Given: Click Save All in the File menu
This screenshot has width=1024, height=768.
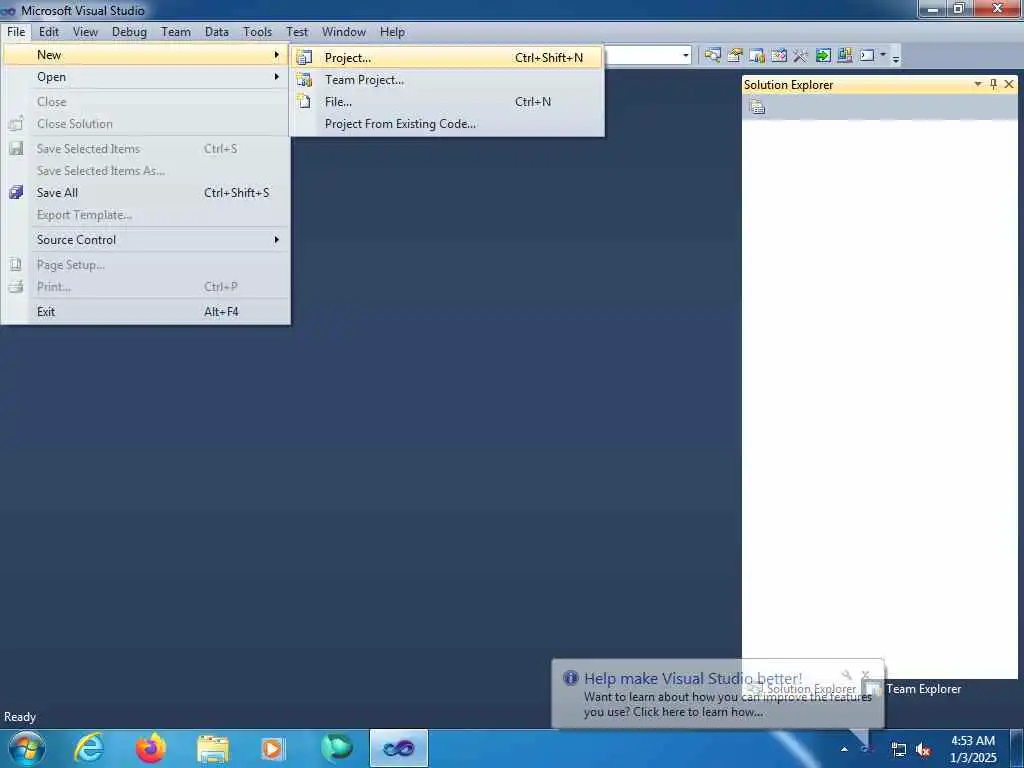Looking at the screenshot, I should coord(146,193).
